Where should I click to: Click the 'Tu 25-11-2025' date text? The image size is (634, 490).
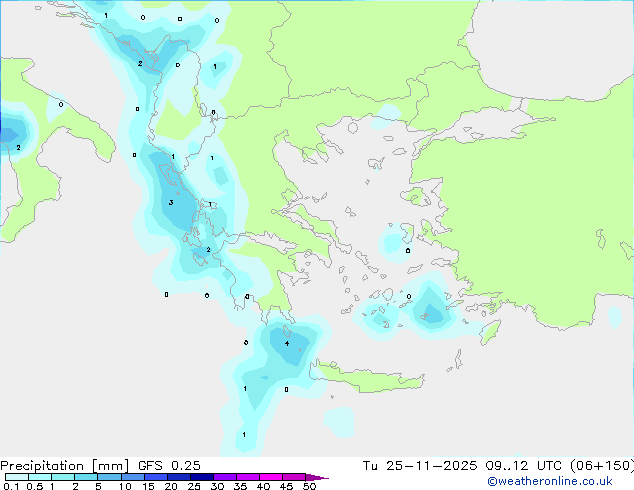(420, 466)
